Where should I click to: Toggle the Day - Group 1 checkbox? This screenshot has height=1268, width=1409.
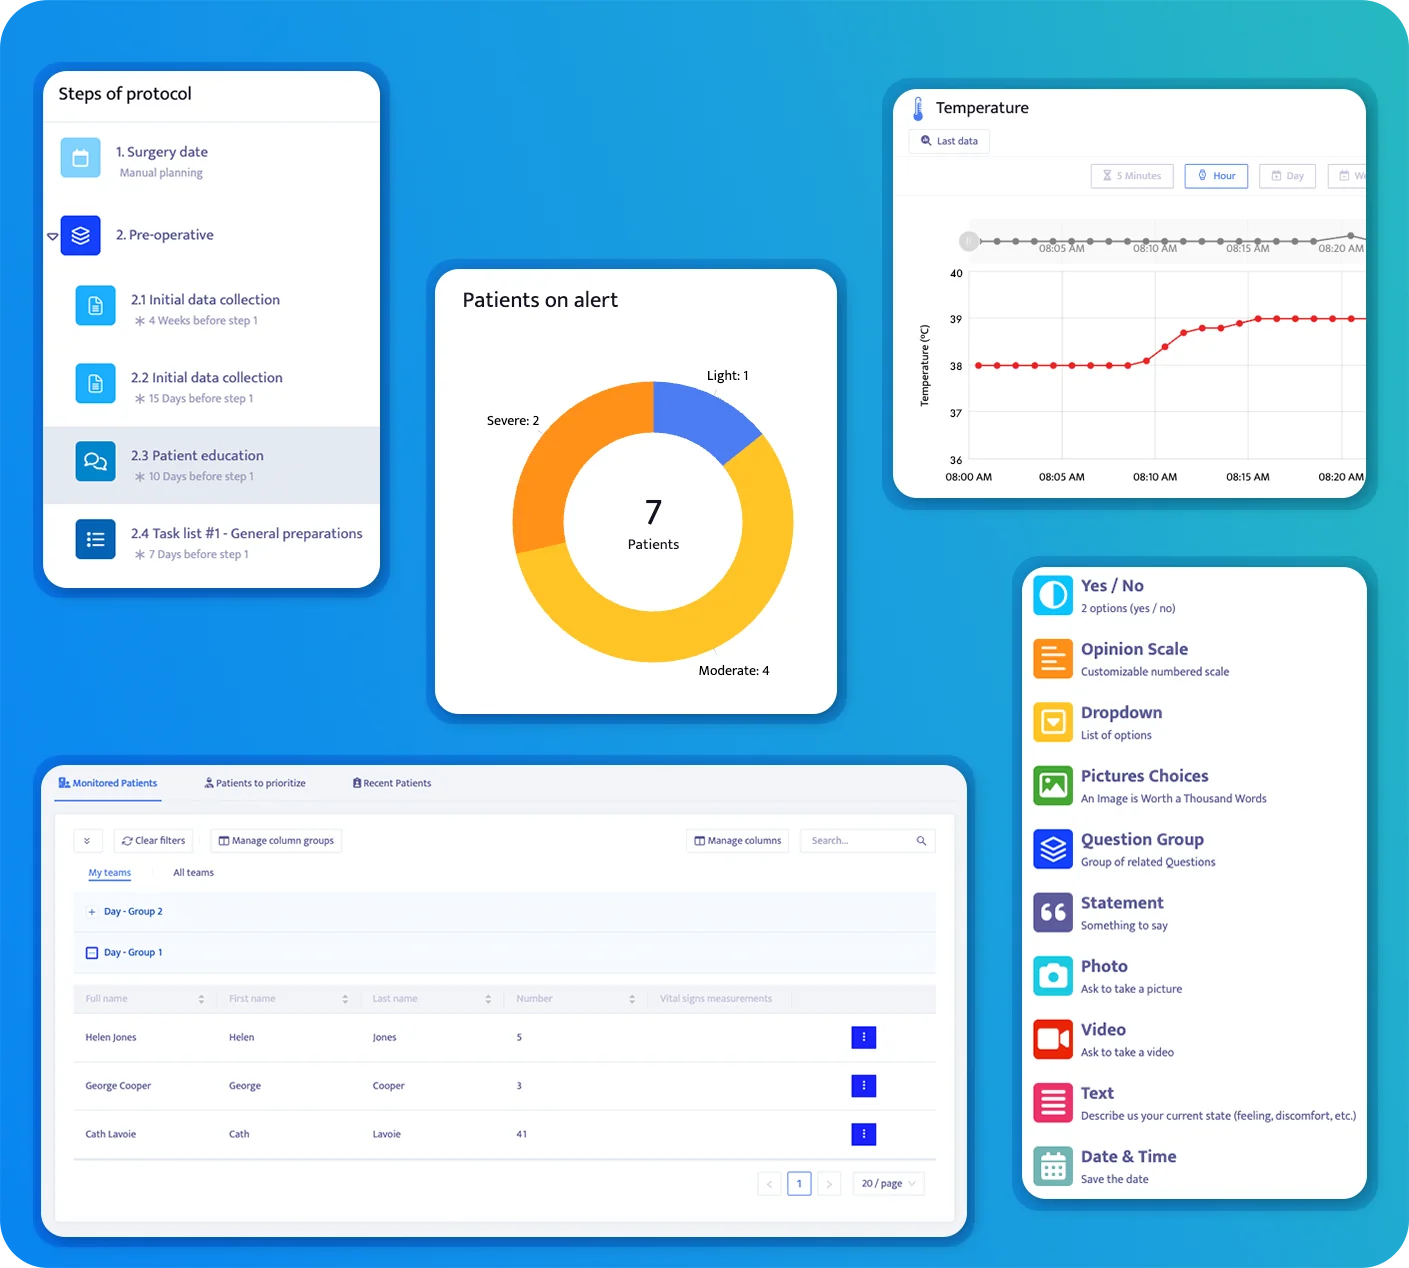[x=92, y=953]
